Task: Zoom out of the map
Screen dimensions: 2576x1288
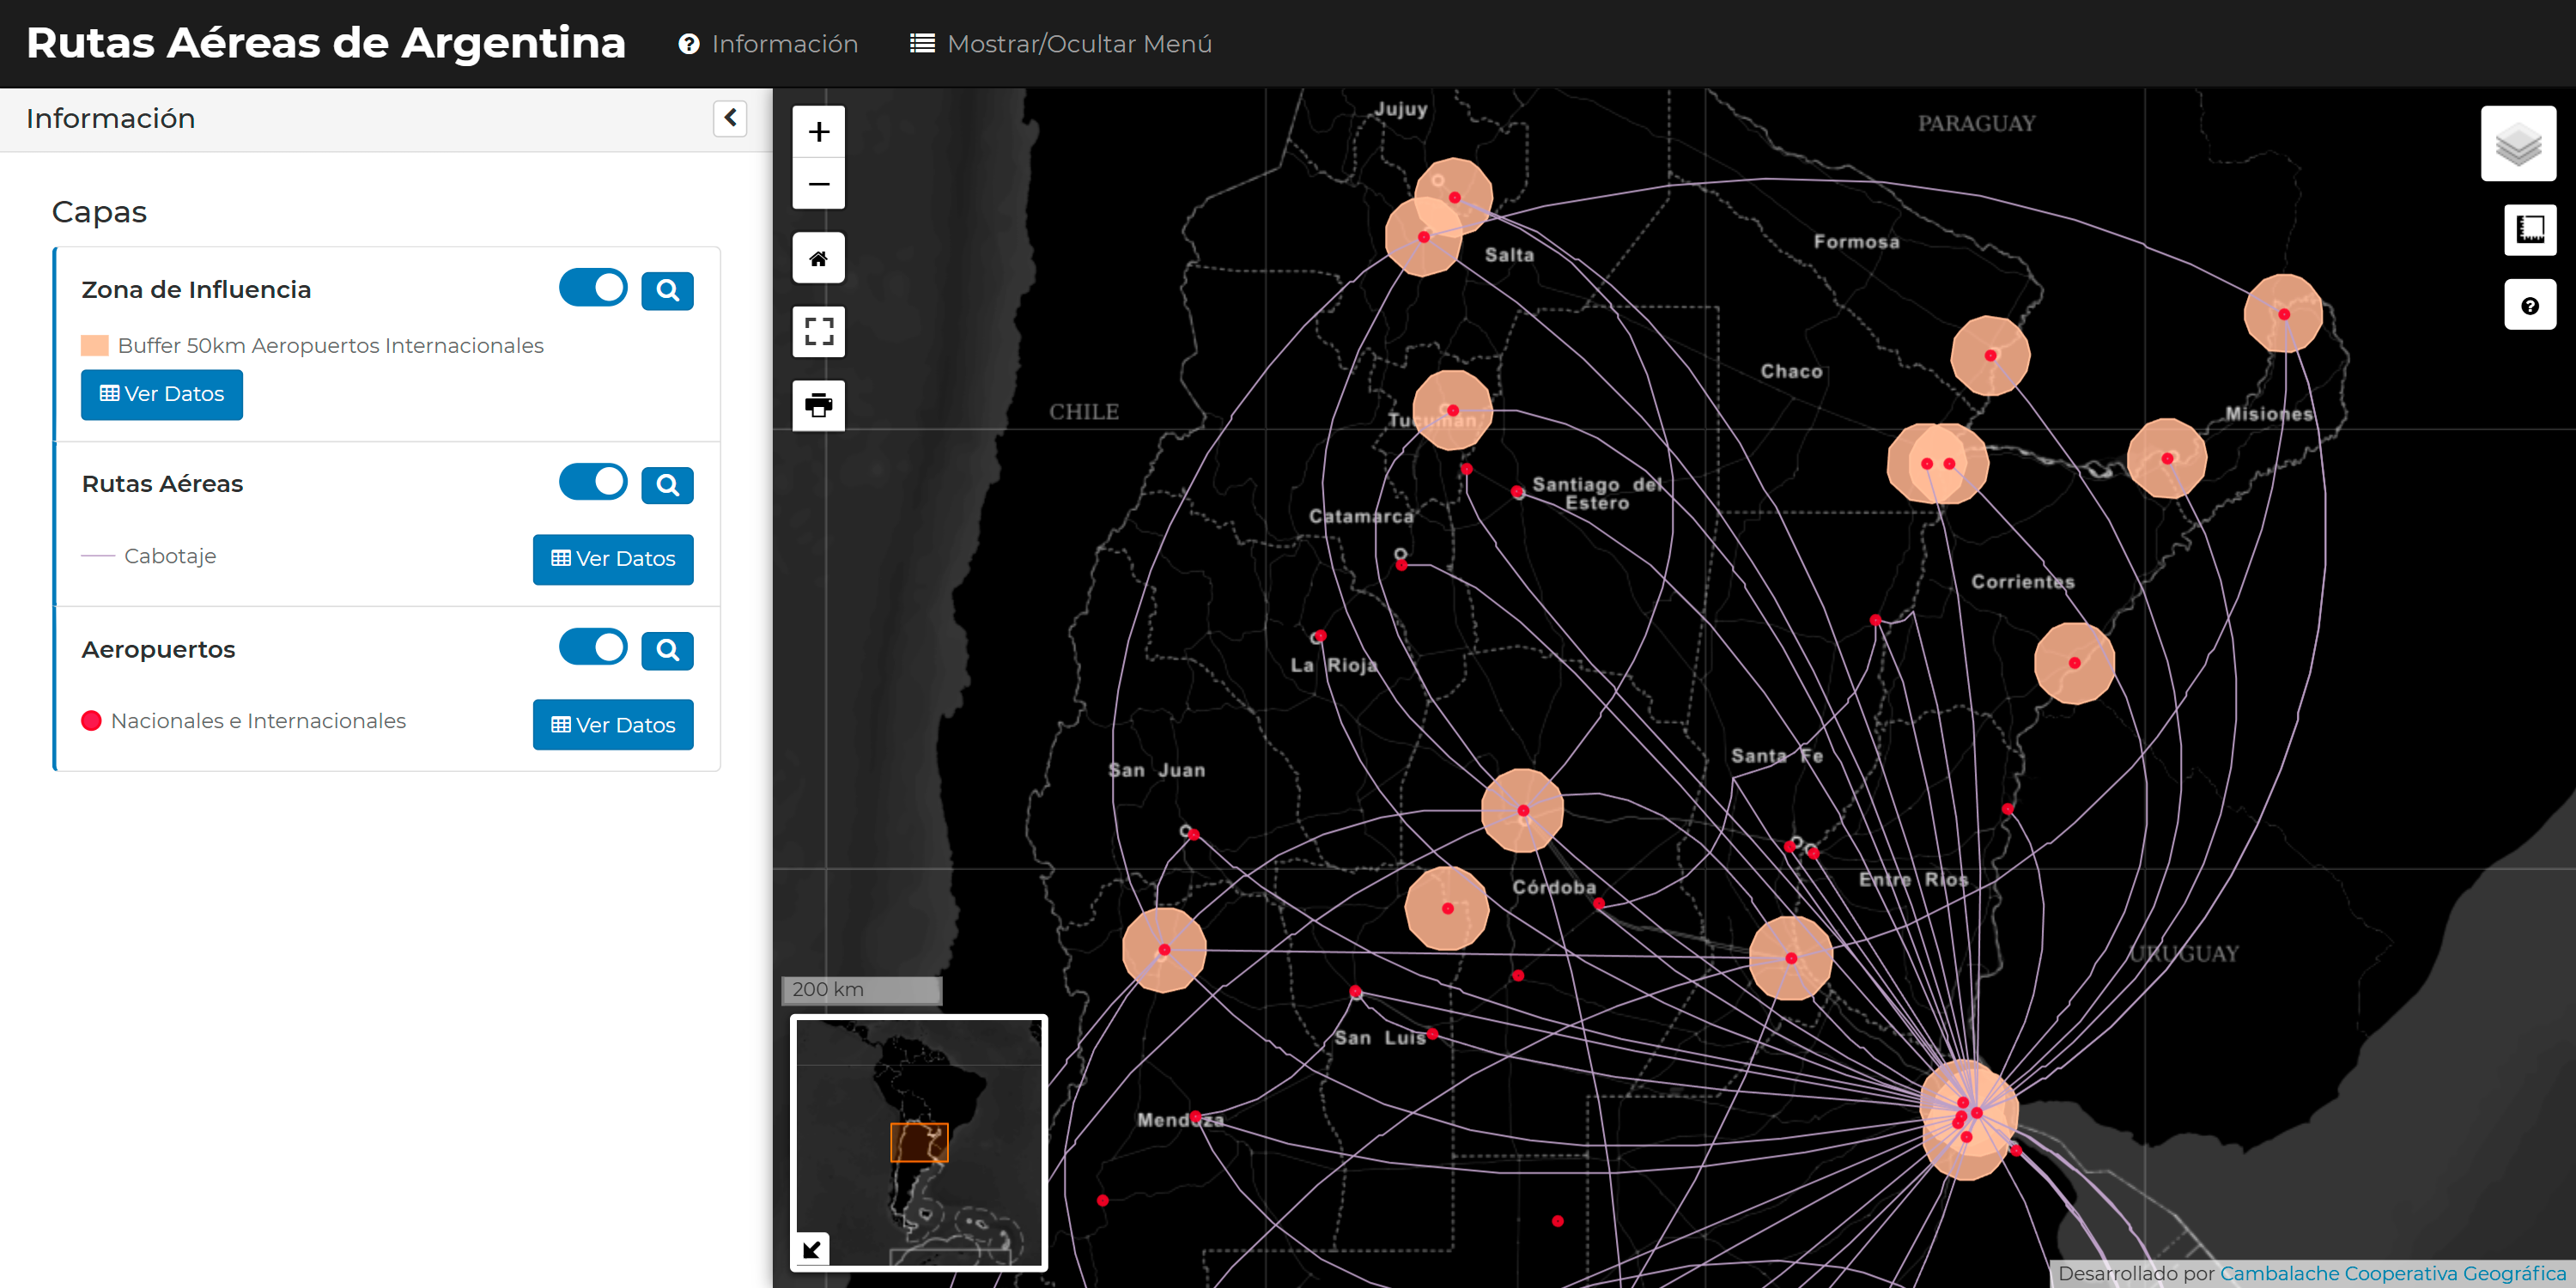Action: (x=818, y=184)
